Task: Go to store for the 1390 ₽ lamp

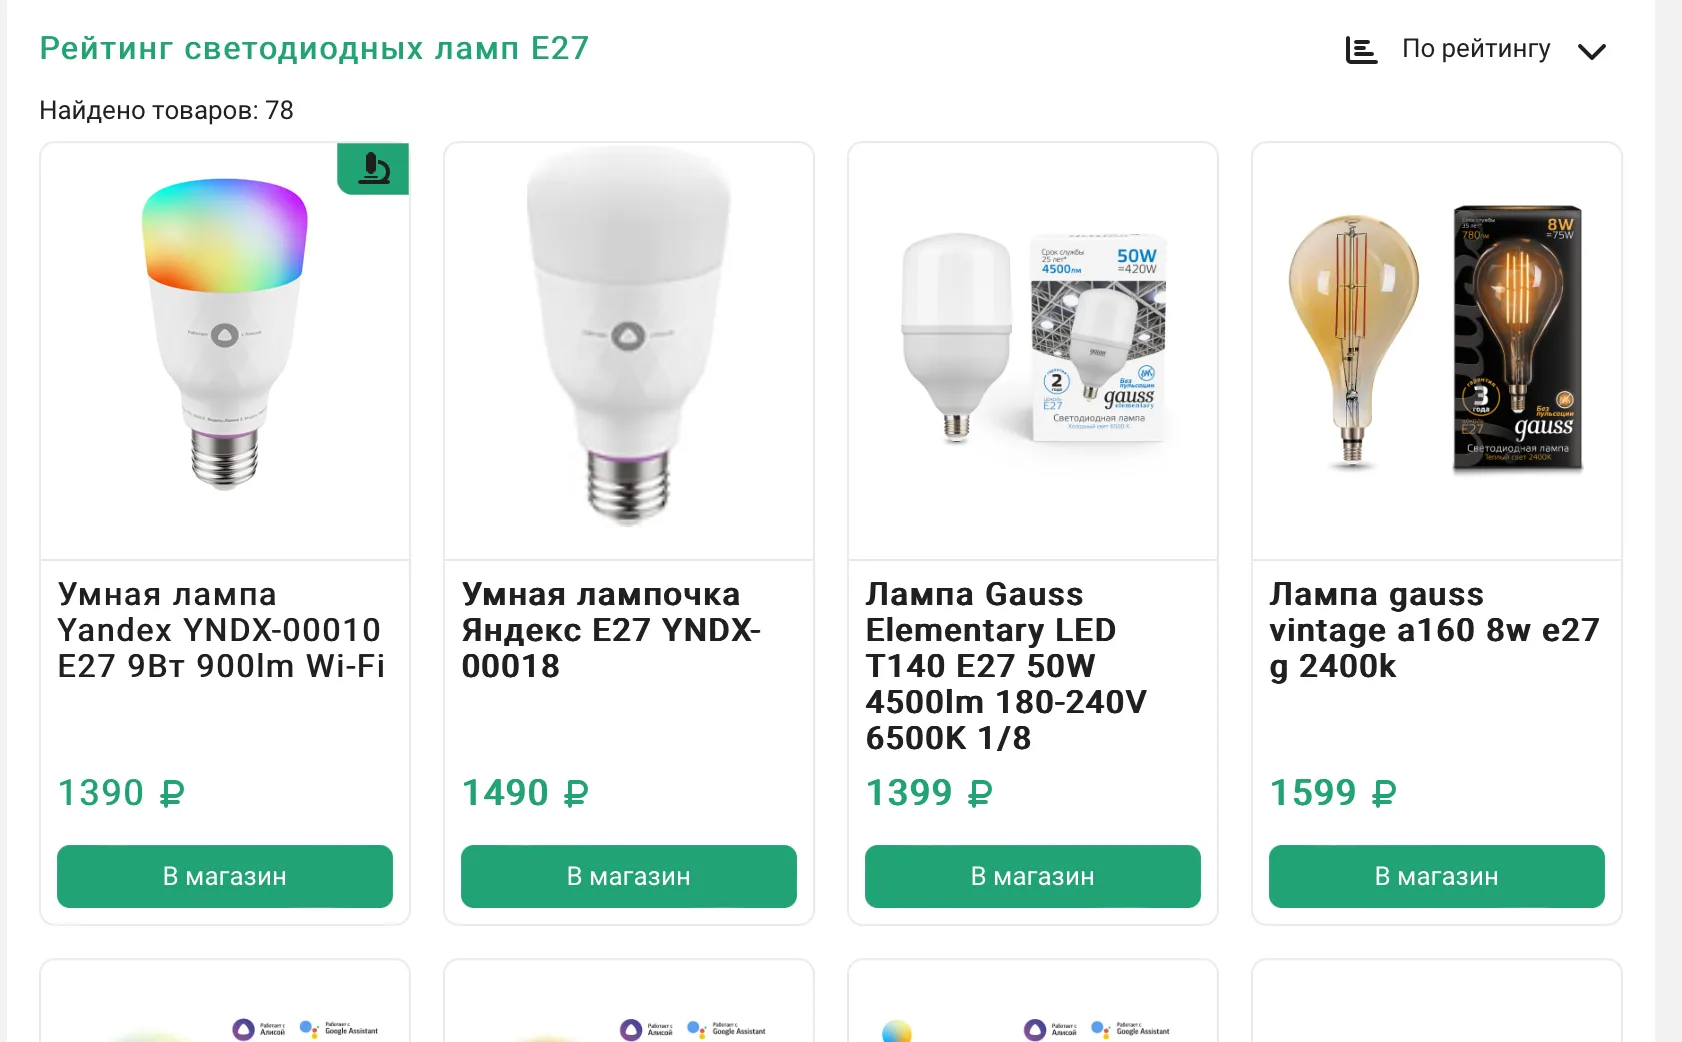Action: pyautogui.click(x=225, y=876)
